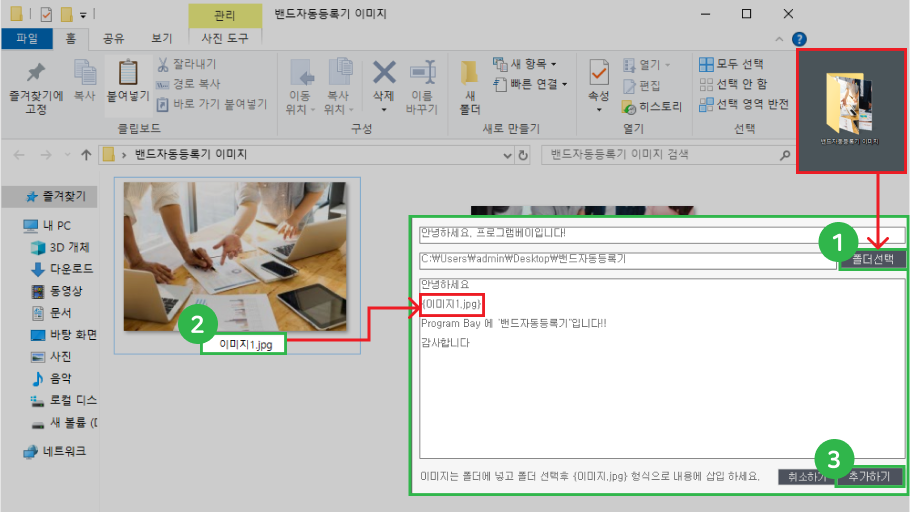Click the add button marked step 3
910x512 pixels.
[870, 476]
